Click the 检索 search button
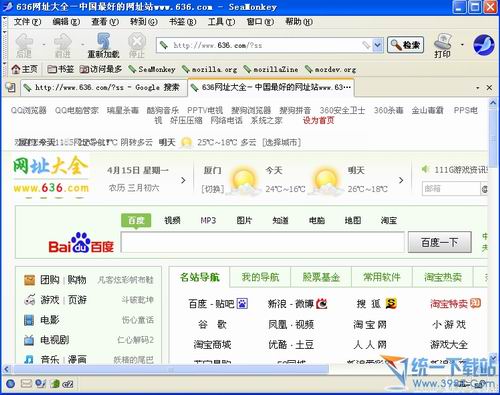The width and height of the screenshot is (500, 395). [x=405, y=45]
